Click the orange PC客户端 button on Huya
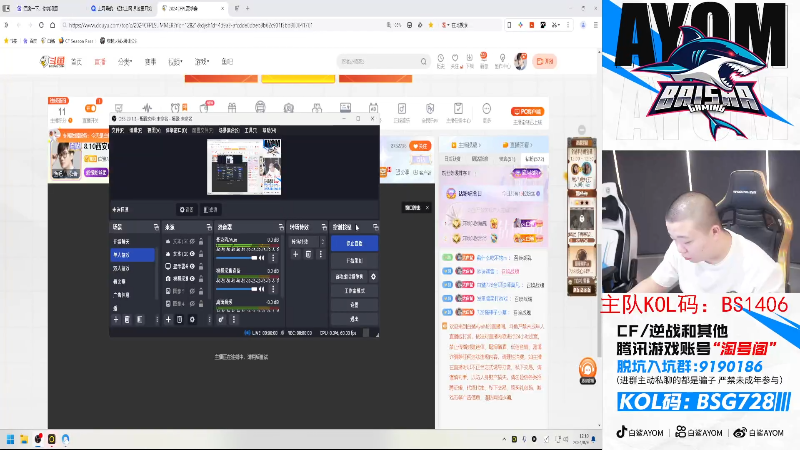Viewport: 800px width, 450px height. click(528, 112)
